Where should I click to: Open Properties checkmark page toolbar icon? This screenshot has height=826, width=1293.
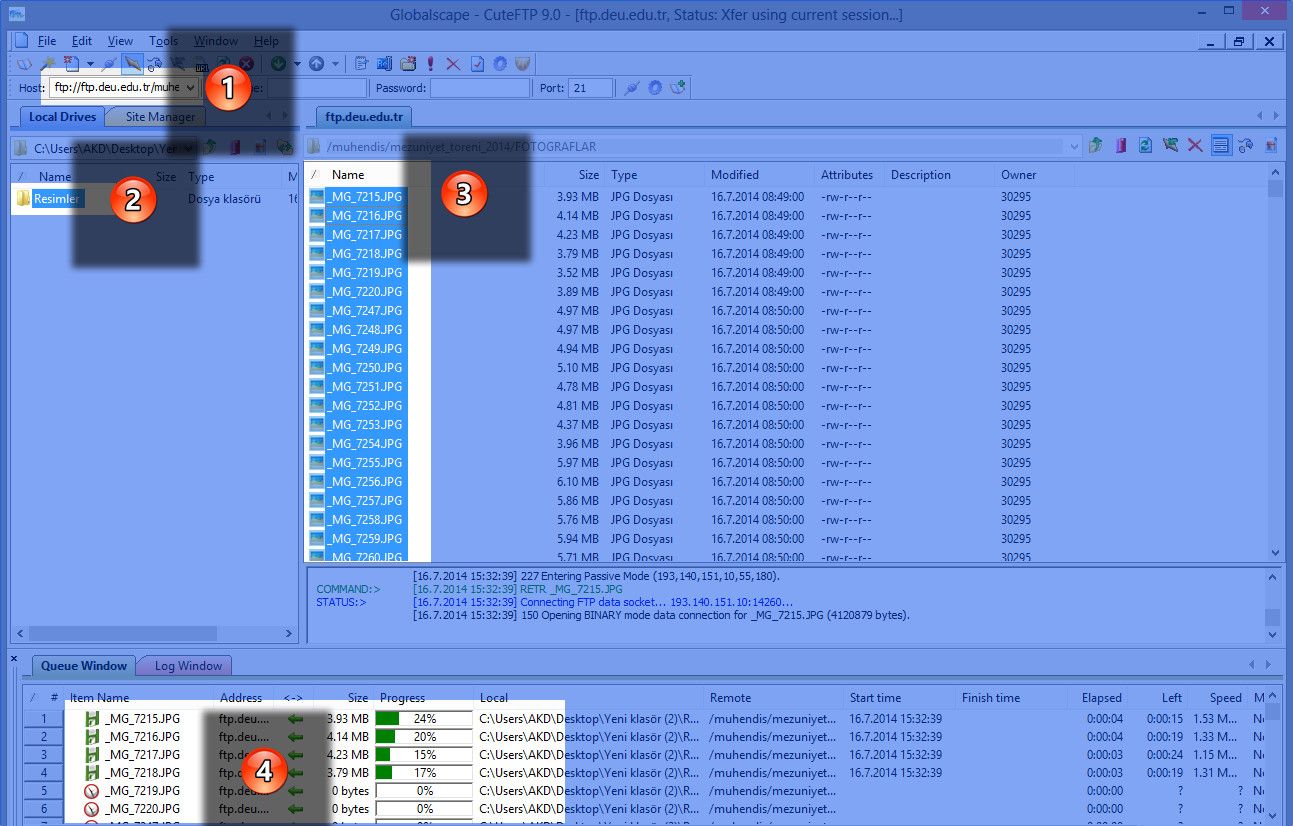pyautogui.click(x=477, y=64)
